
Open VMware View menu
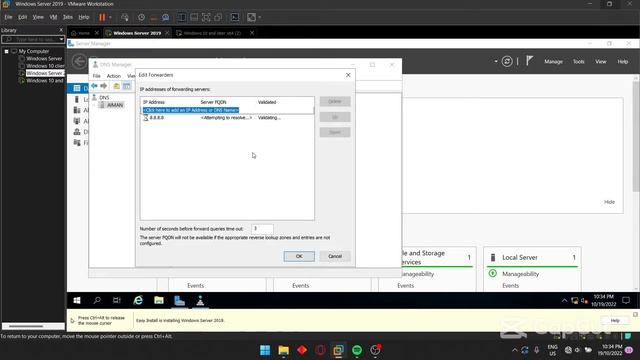38,17
